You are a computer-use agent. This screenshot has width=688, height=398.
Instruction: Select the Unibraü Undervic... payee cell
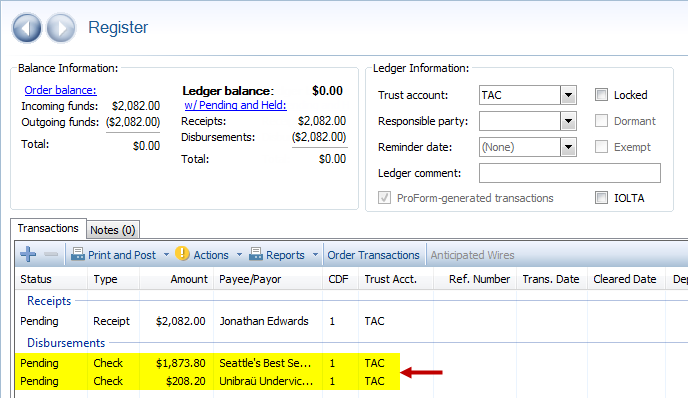click(266, 381)
